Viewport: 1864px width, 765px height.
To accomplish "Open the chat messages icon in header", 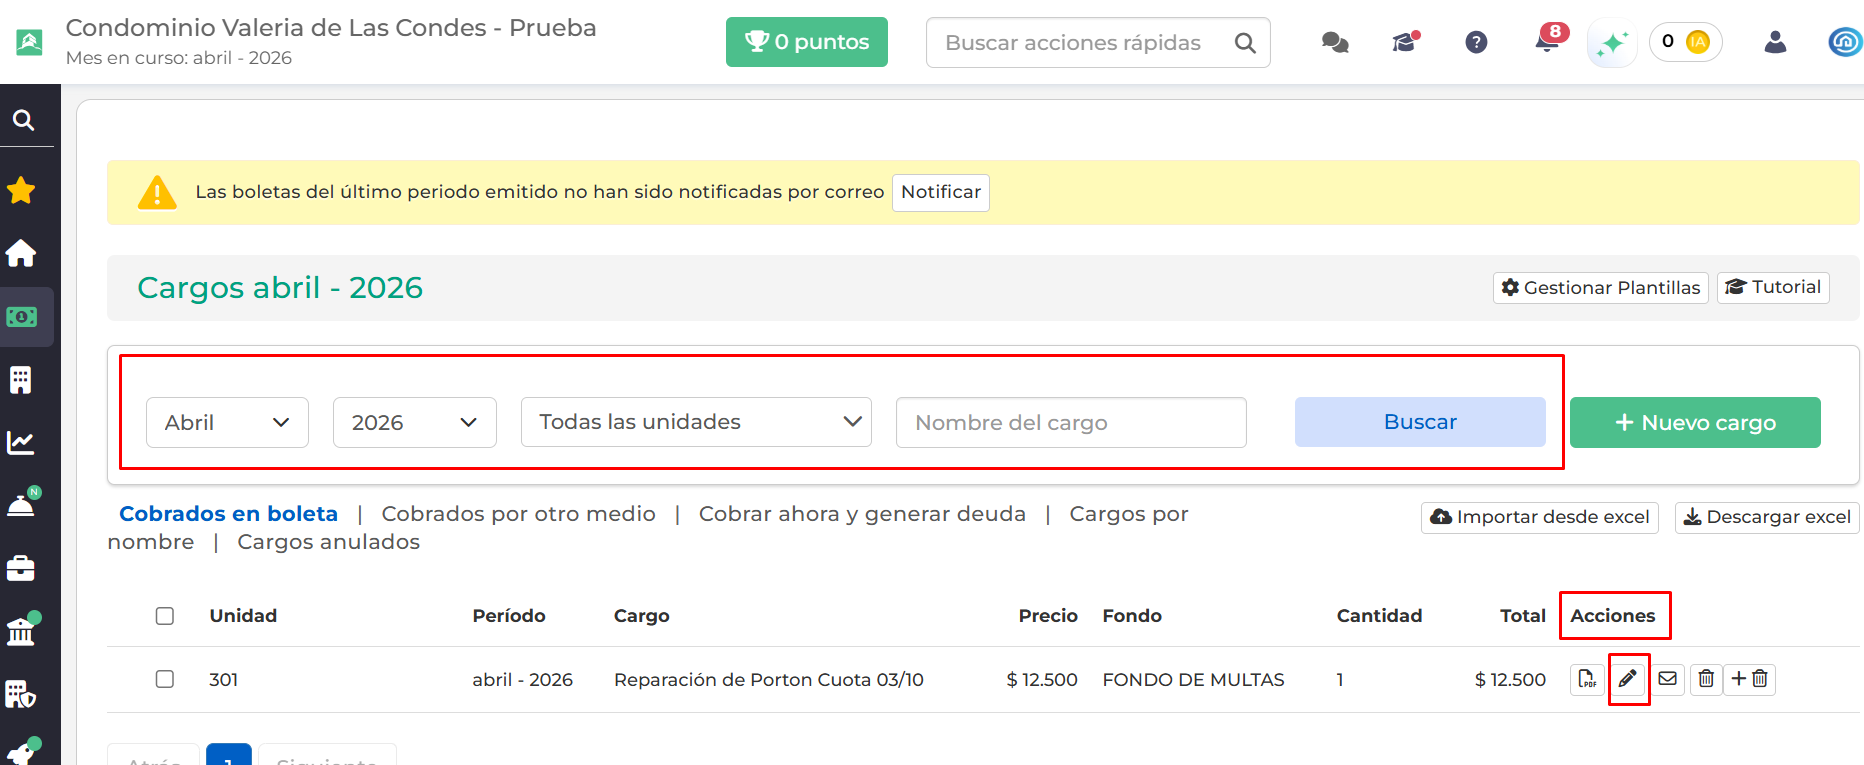I will (1335, 42).
